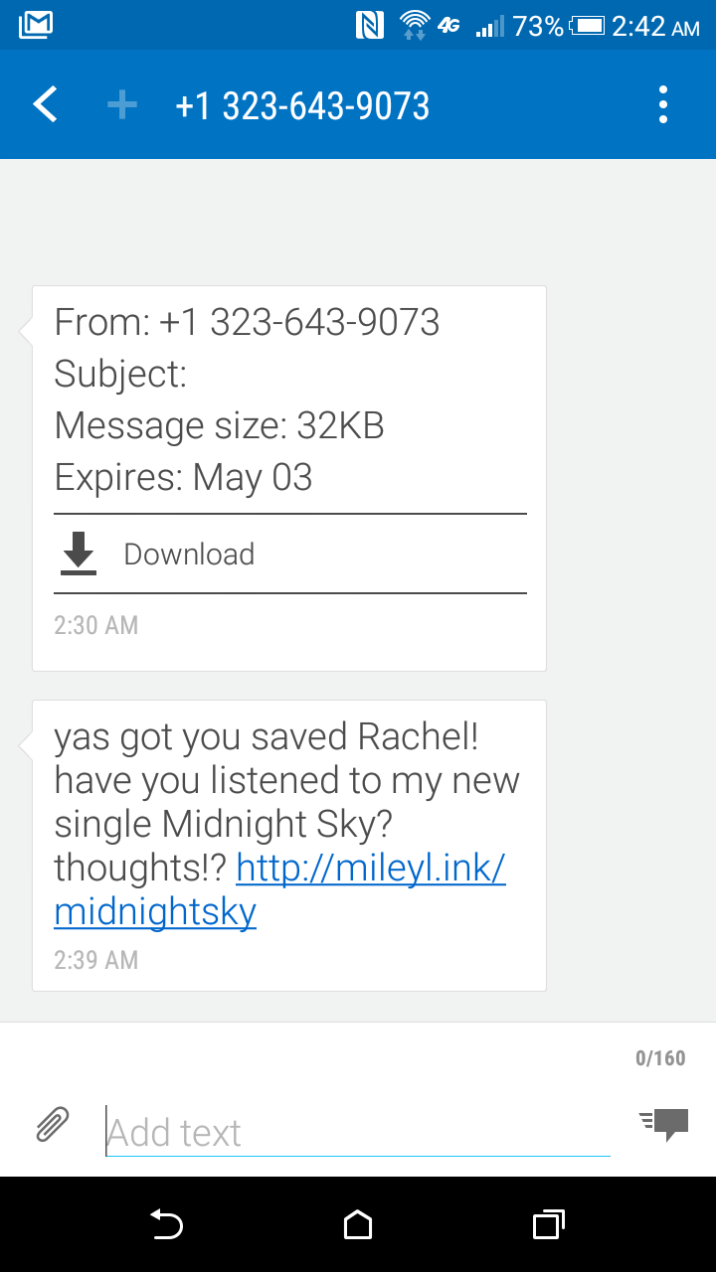
Task: Tap the back arrow in the conversation header
Action: [44, 104]
